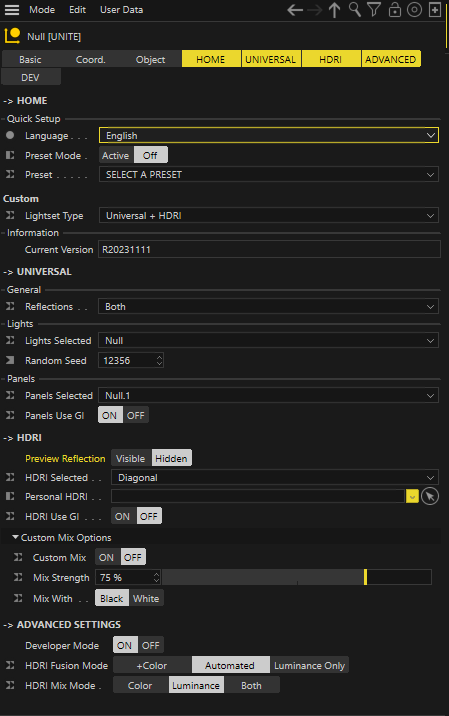
Task: Open the User Data menu
Action: (121, 10)
